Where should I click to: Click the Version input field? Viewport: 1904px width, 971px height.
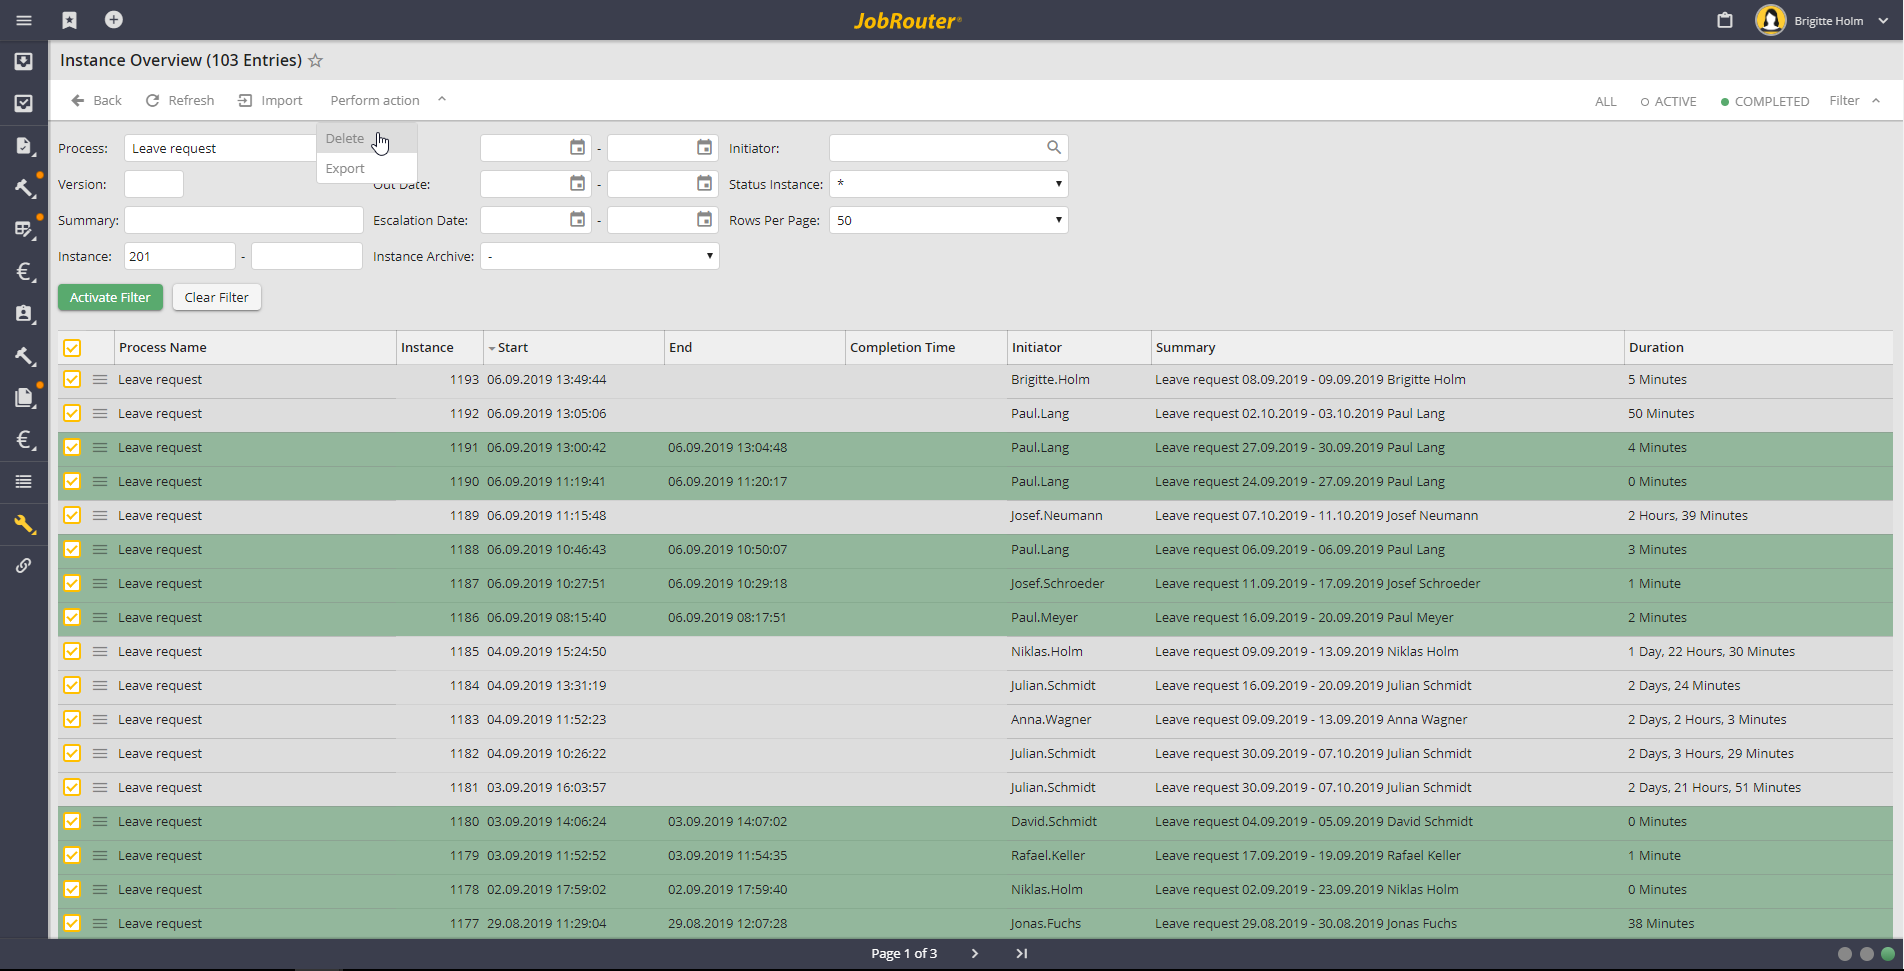(154, 184)
